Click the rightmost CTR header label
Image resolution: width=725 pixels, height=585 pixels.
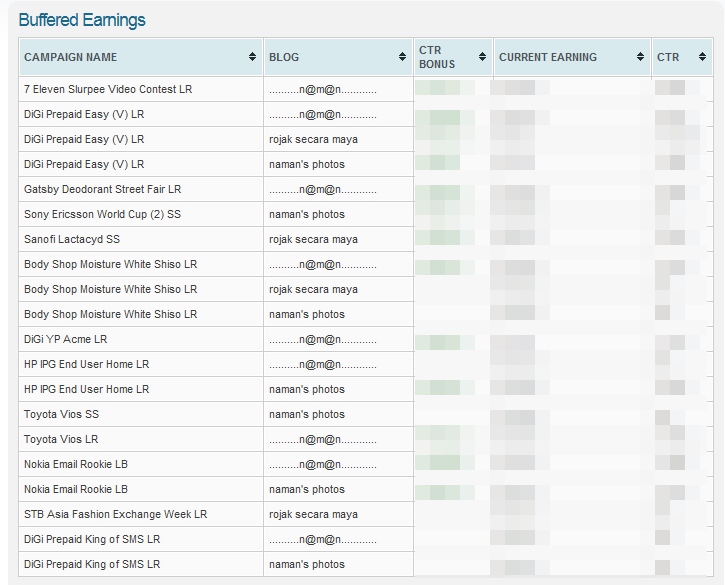(x=668, y=57)
